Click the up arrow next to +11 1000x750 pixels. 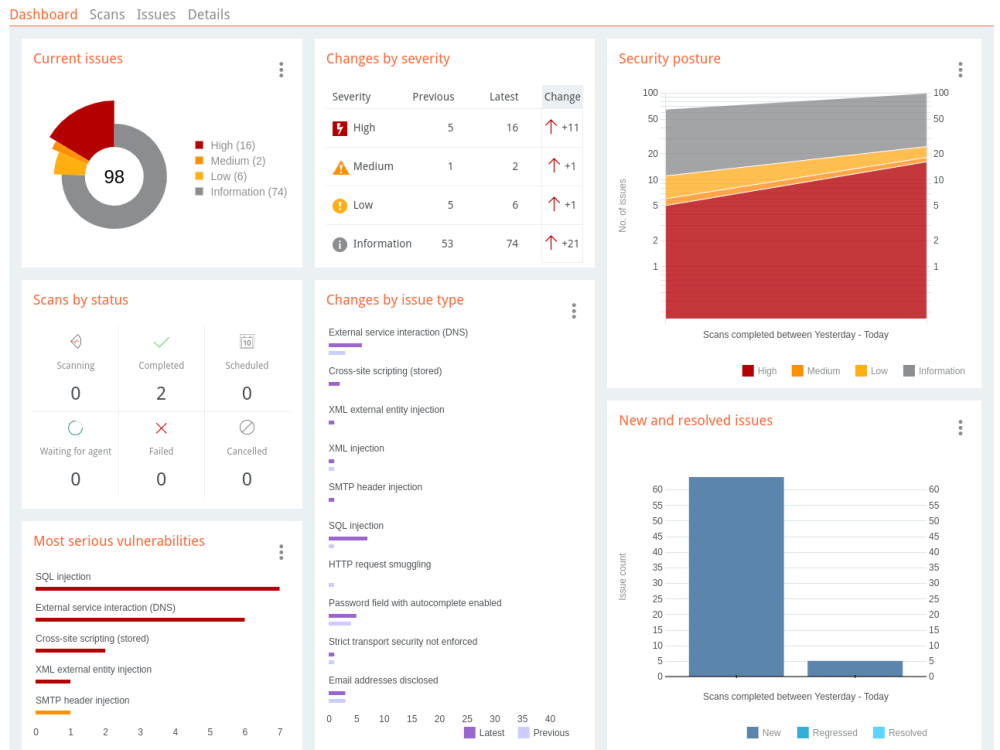click(x=551, y=127)
